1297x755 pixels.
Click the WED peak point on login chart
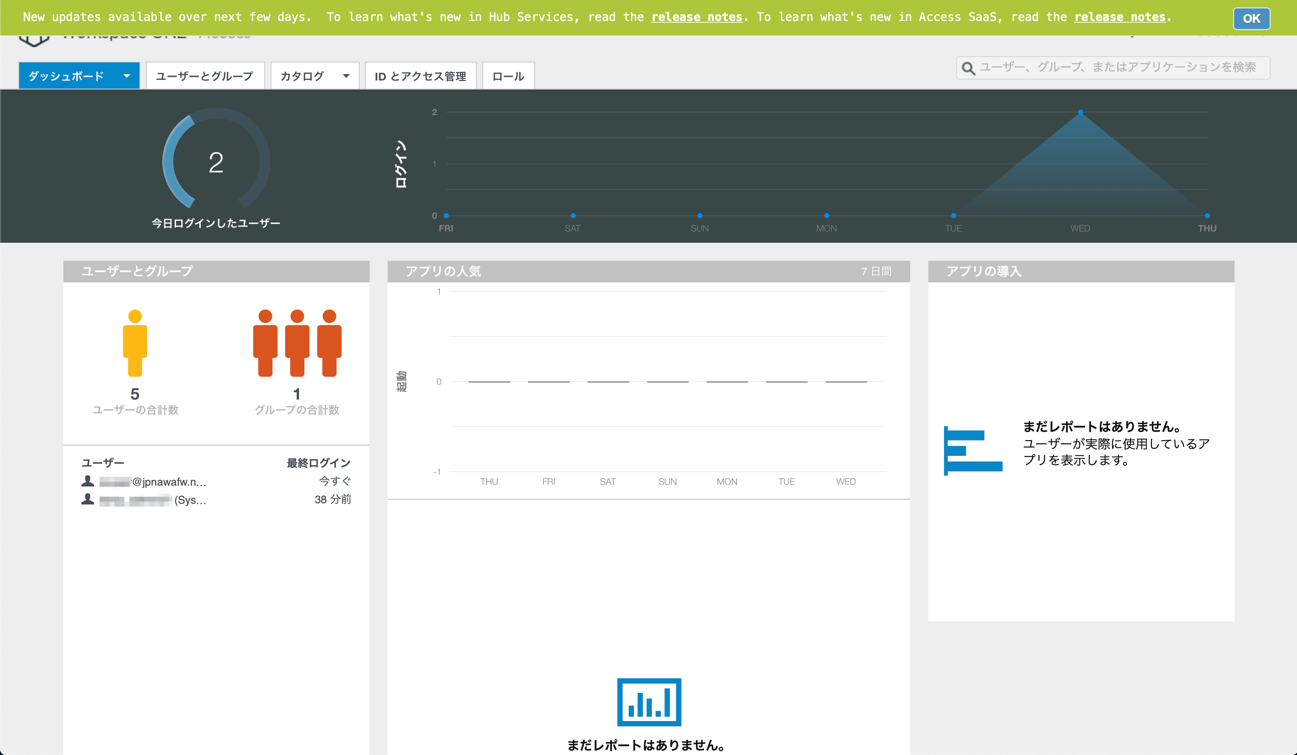pos(1080,112)
